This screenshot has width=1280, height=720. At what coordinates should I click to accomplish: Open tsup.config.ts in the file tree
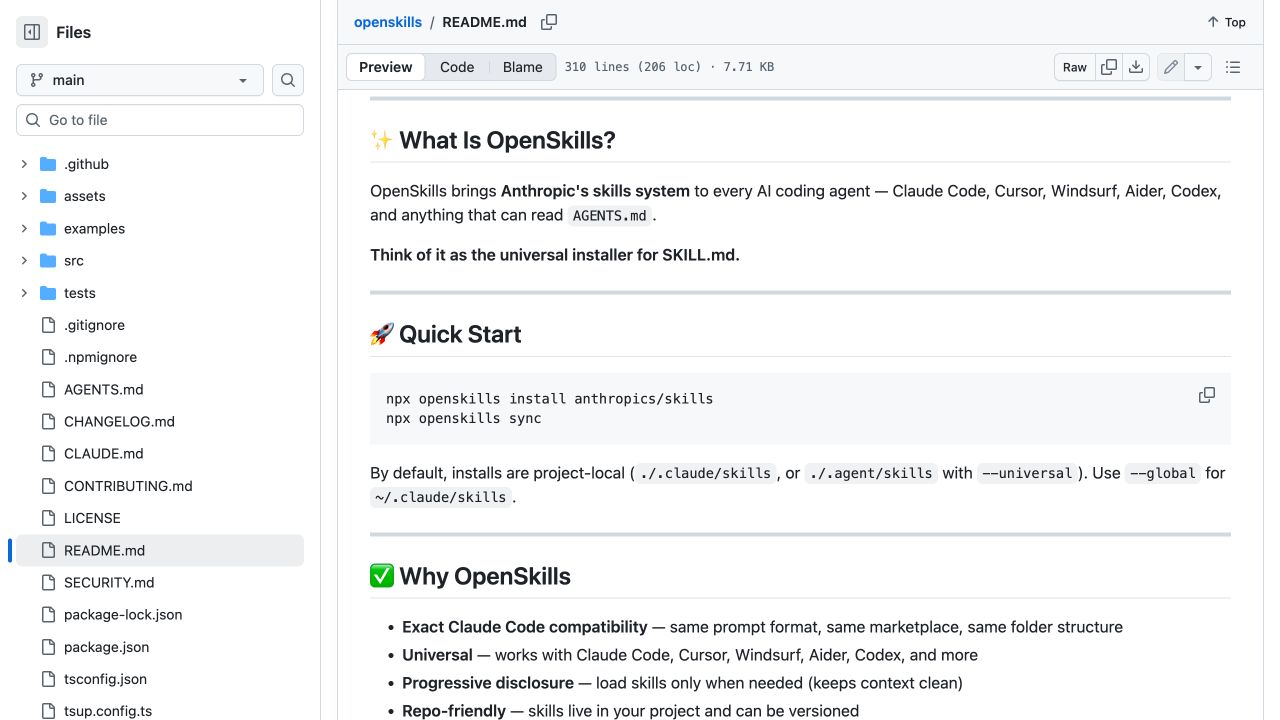108,711
